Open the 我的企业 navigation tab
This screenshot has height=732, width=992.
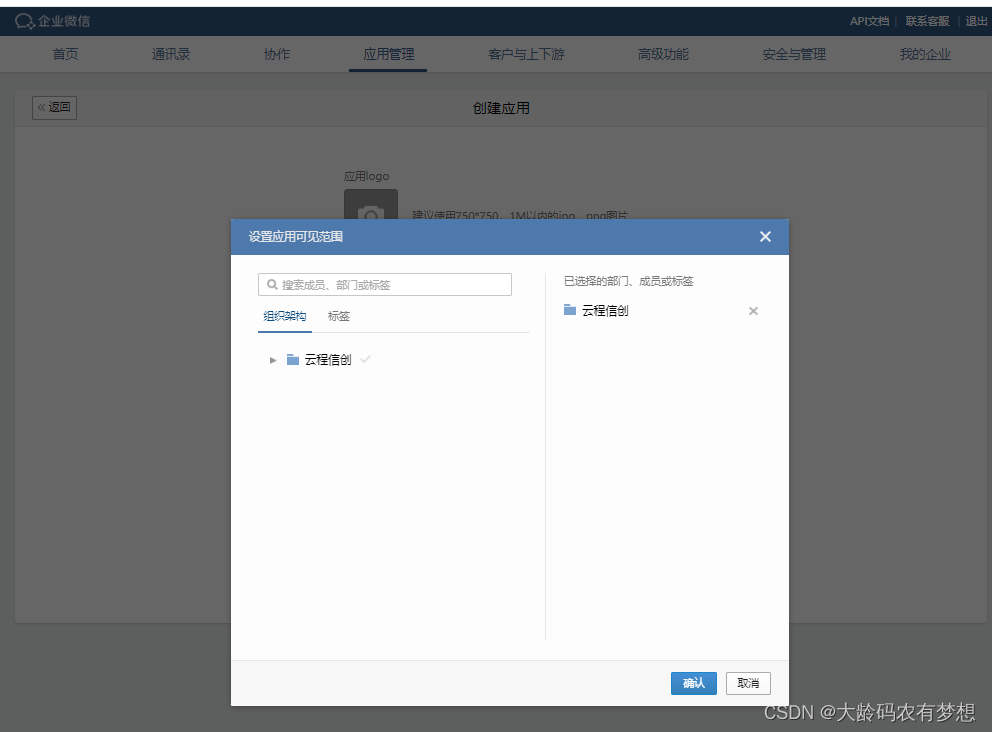(925, 54)
